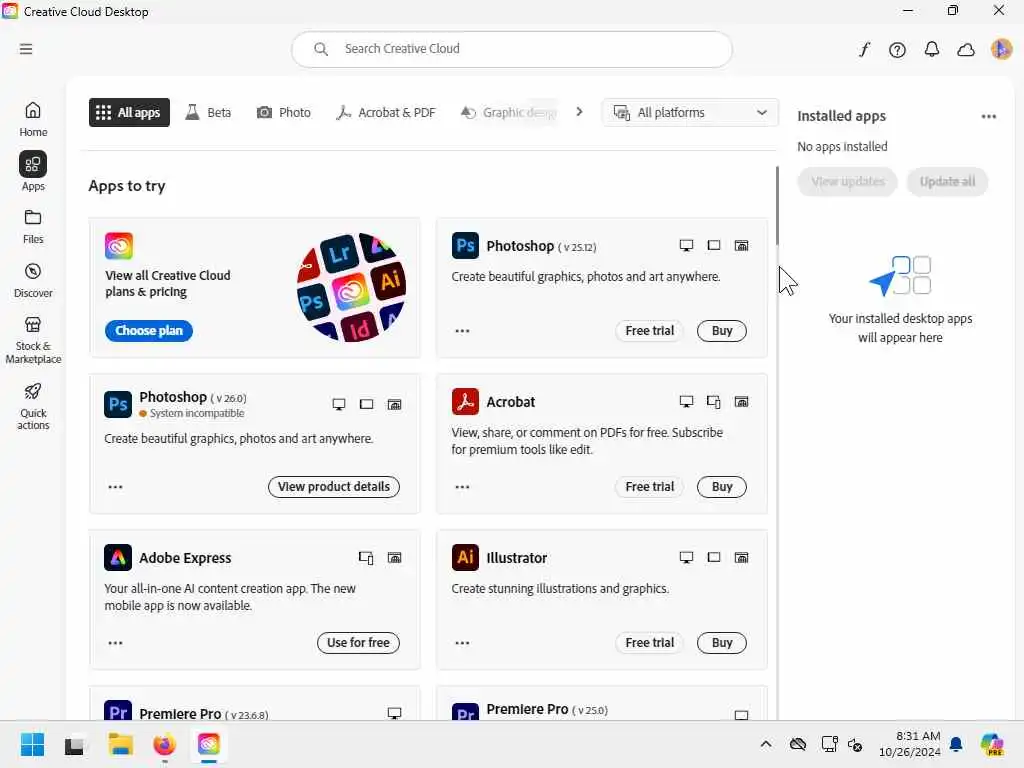Screen dimensions: 1024x768
Task: Click desktop platform icon on Illustrator card
Action: point(686,557)
